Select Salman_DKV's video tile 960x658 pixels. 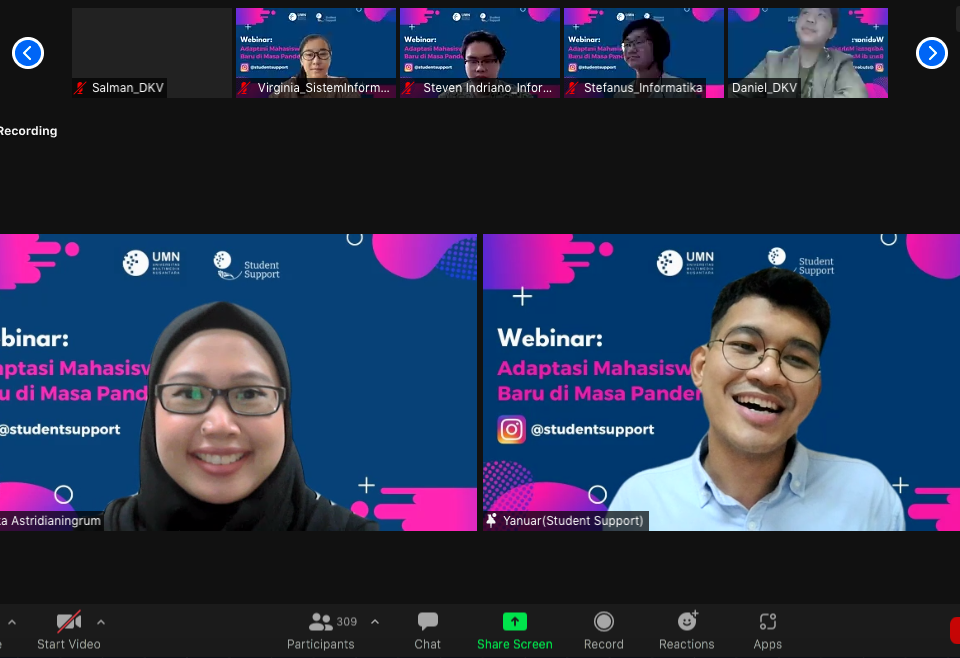(x=152, y=52)
